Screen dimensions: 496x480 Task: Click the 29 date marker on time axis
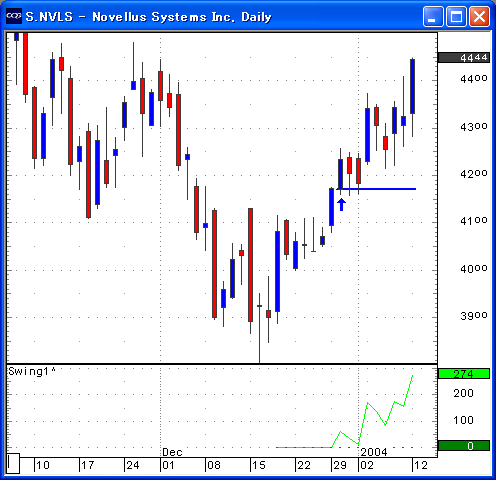click(x=340, y=465)
